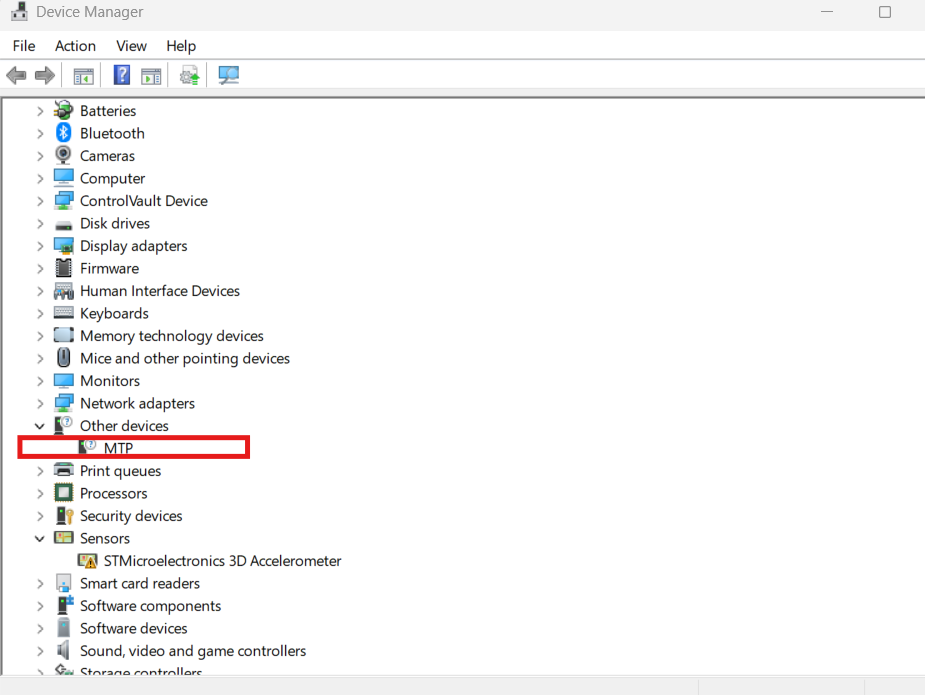The width and height of the screenshot is (925, 695).
Task: Collapse the Sensors node
Action: click(40, 539)
